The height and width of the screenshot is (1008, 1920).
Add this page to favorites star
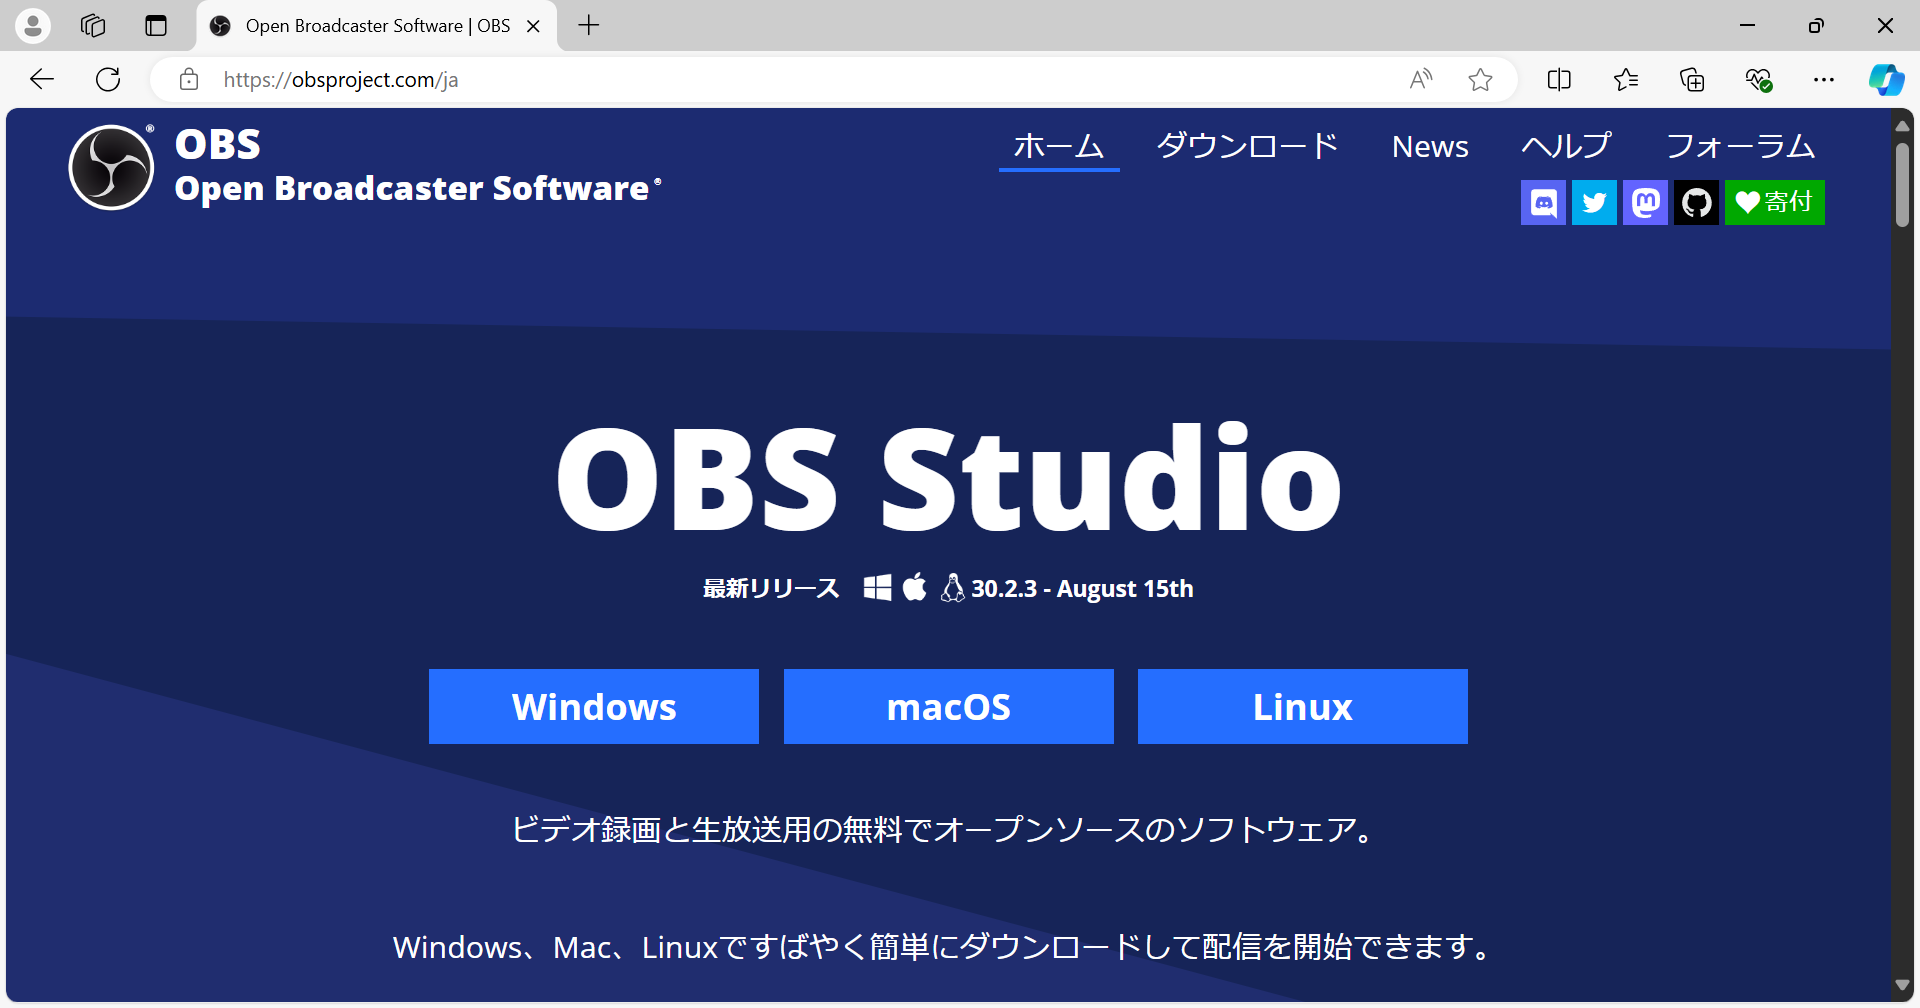click(x=1481, y=80)
